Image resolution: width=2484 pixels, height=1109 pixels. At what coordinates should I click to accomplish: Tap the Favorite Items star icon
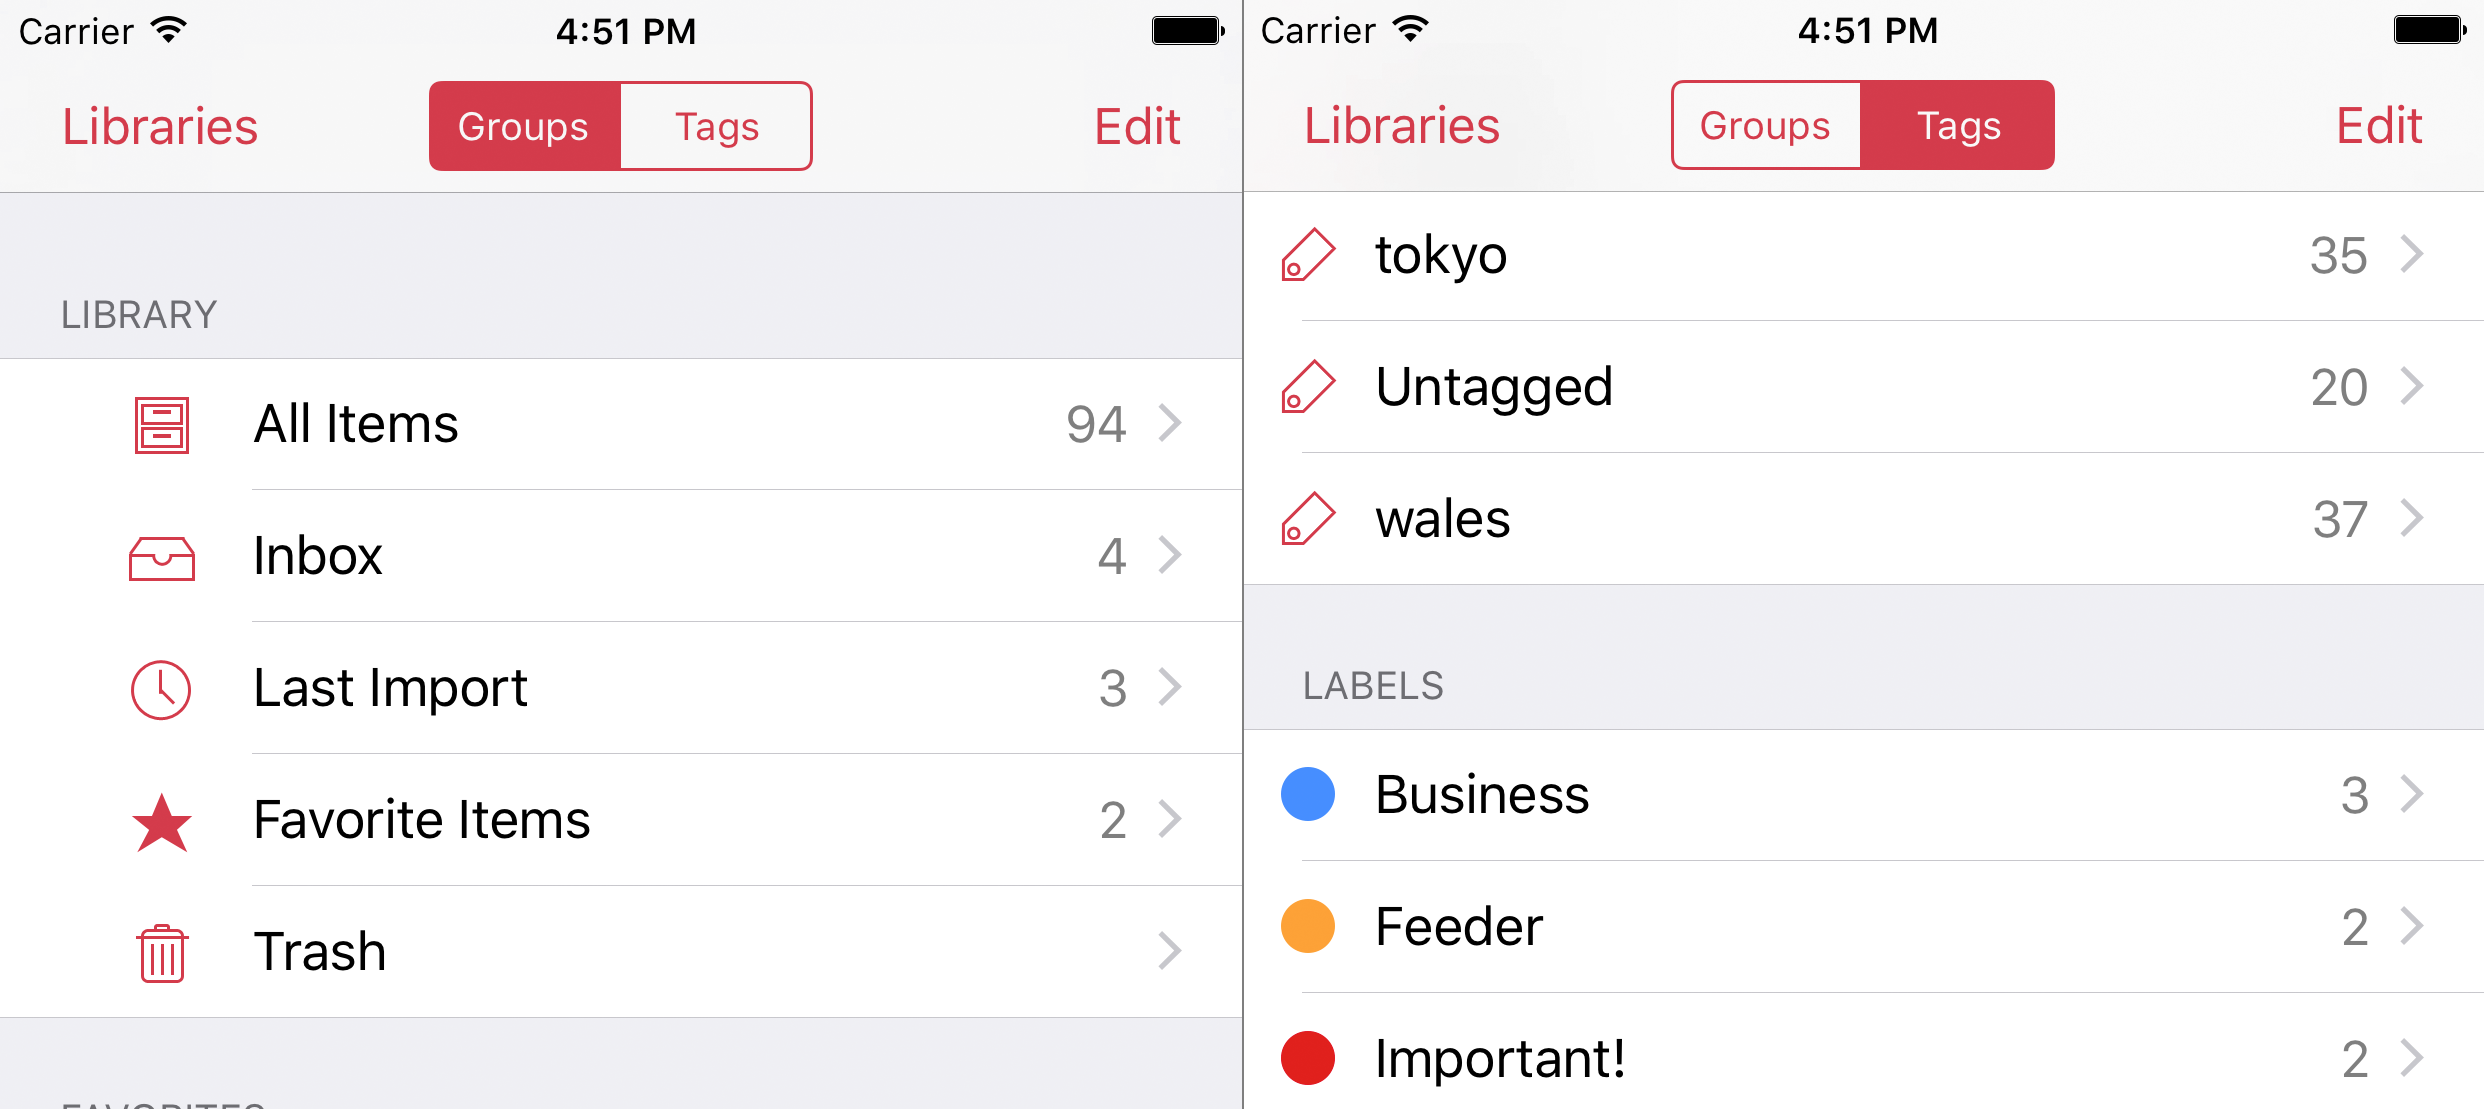coord(162,822)
